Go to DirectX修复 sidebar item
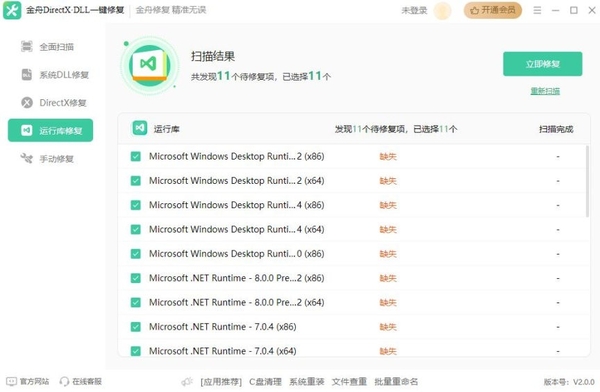This screenshot has width=600, height=392. 54,103
